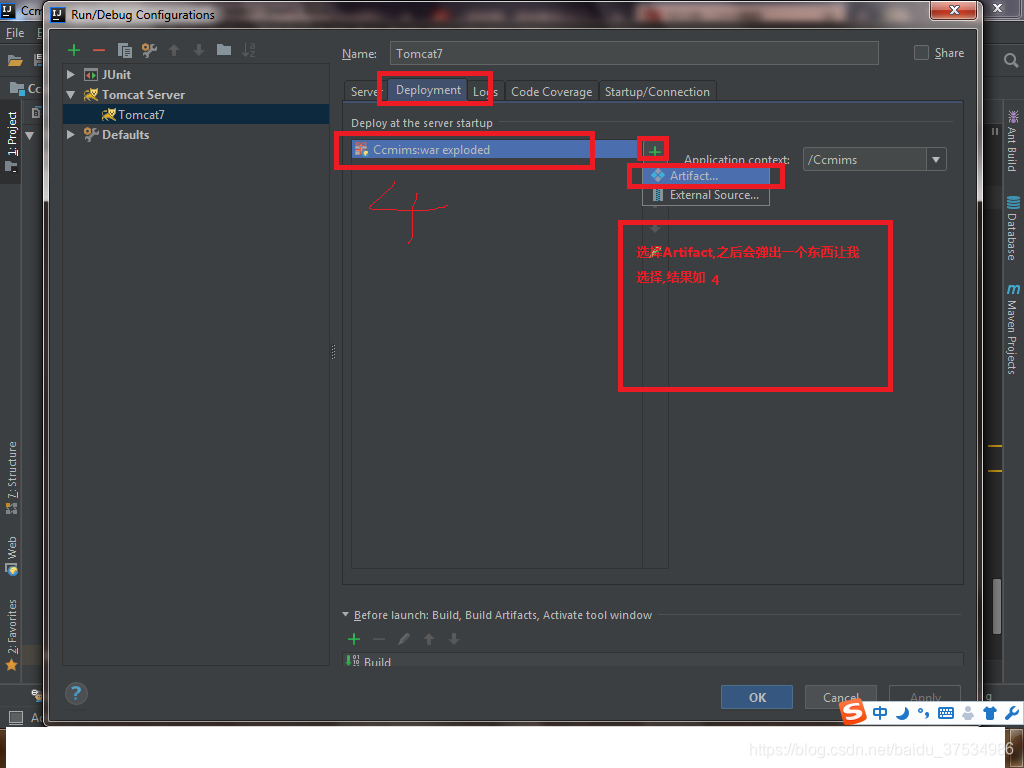Move the before-launch task down
The image size is (1024, 768).
pos(454,639)
